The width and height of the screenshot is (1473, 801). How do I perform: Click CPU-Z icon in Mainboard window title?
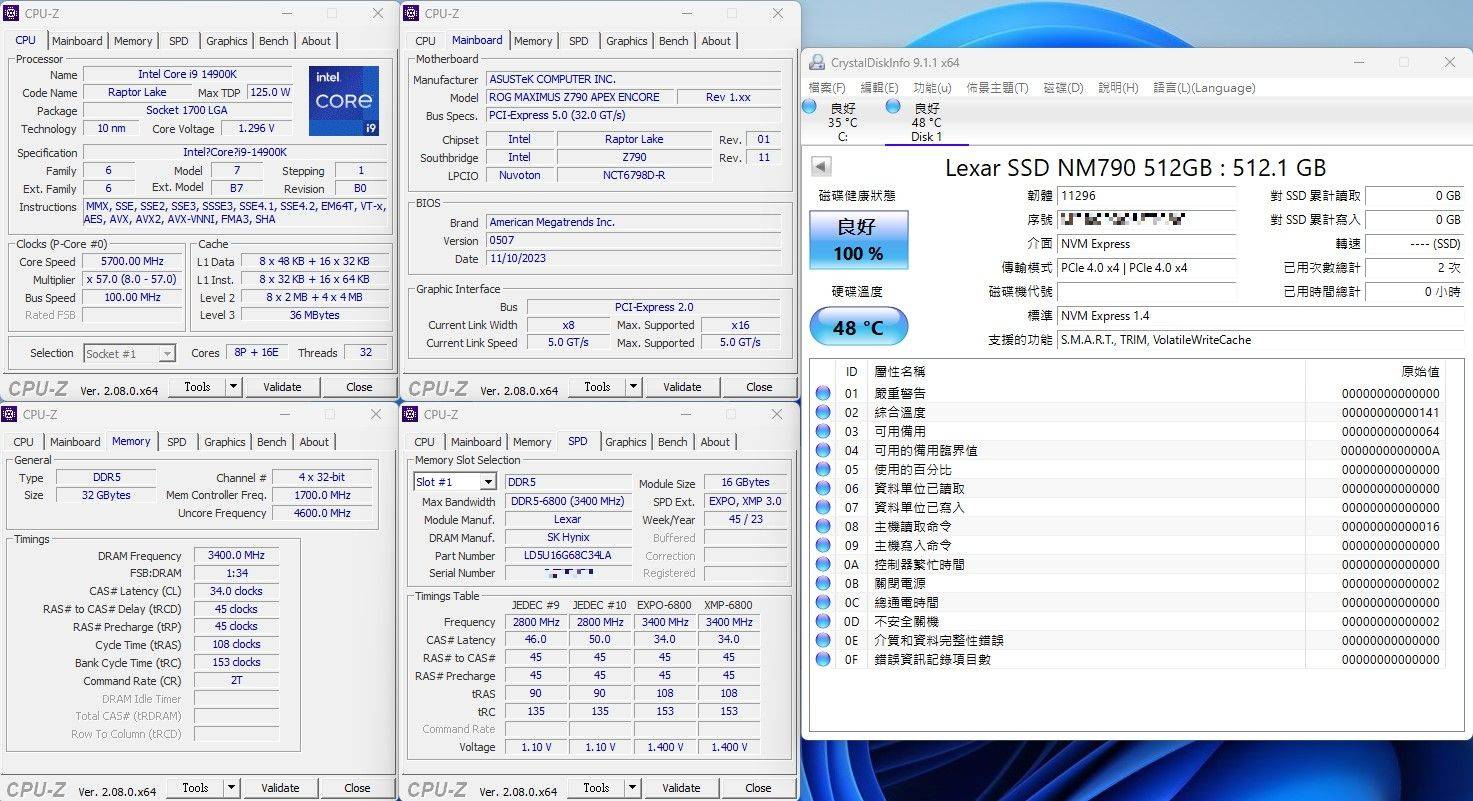tap(412, 14)
